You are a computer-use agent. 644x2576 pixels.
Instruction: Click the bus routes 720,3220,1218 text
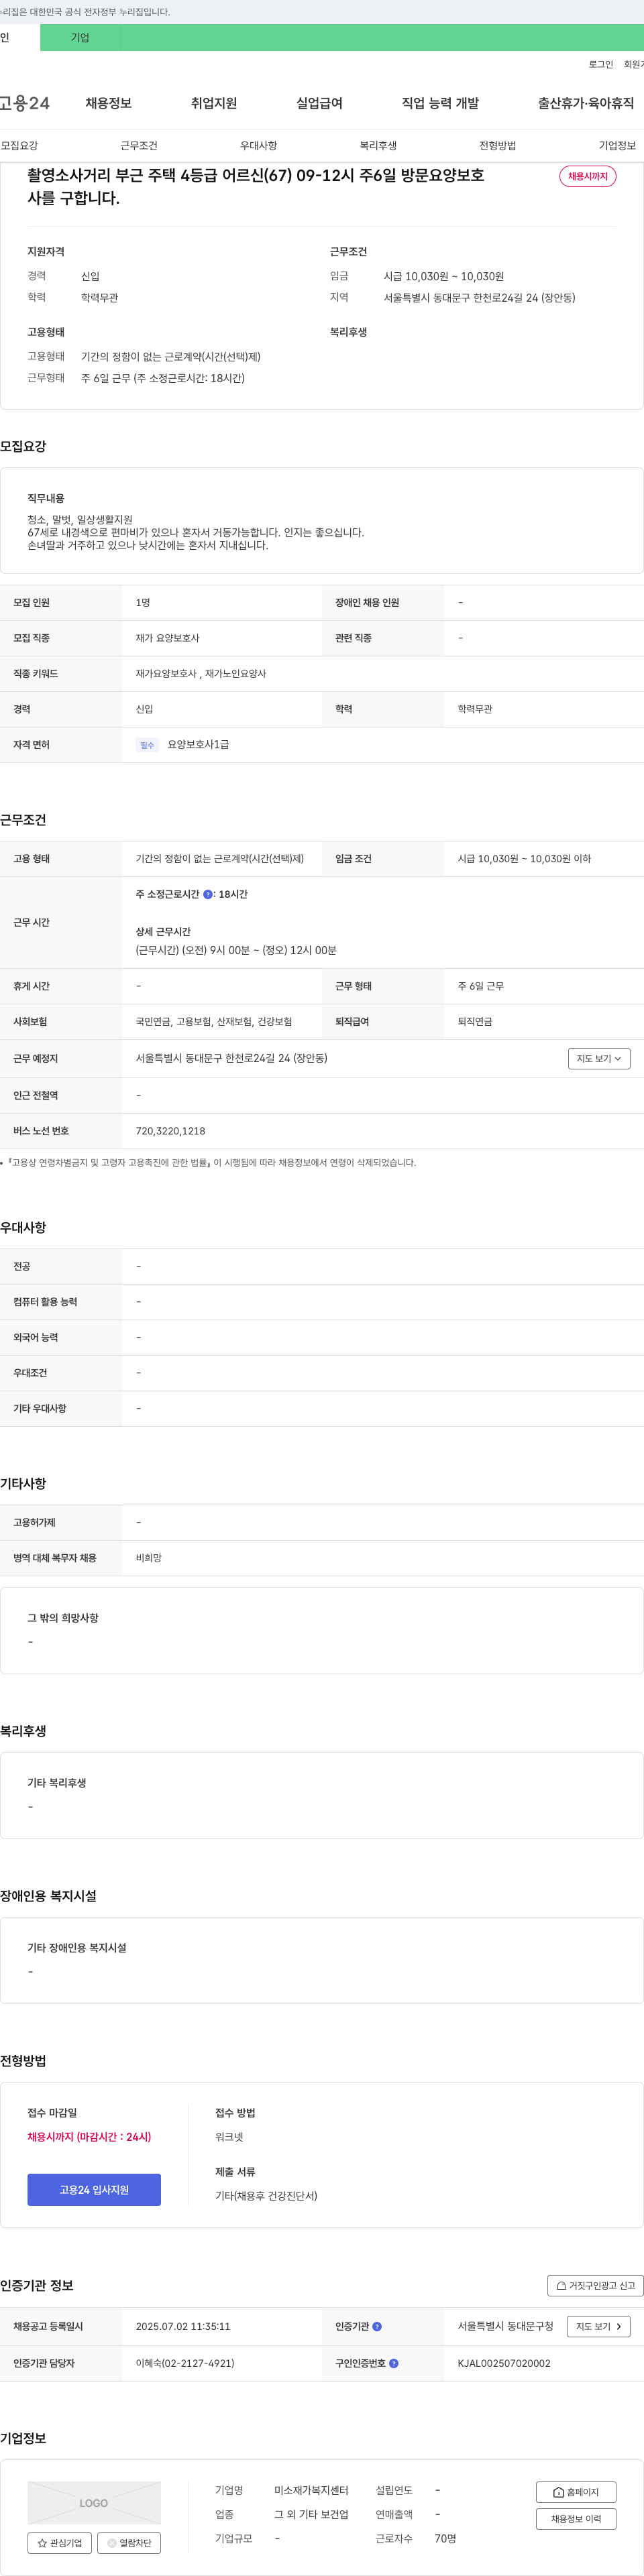(170, 1131)
